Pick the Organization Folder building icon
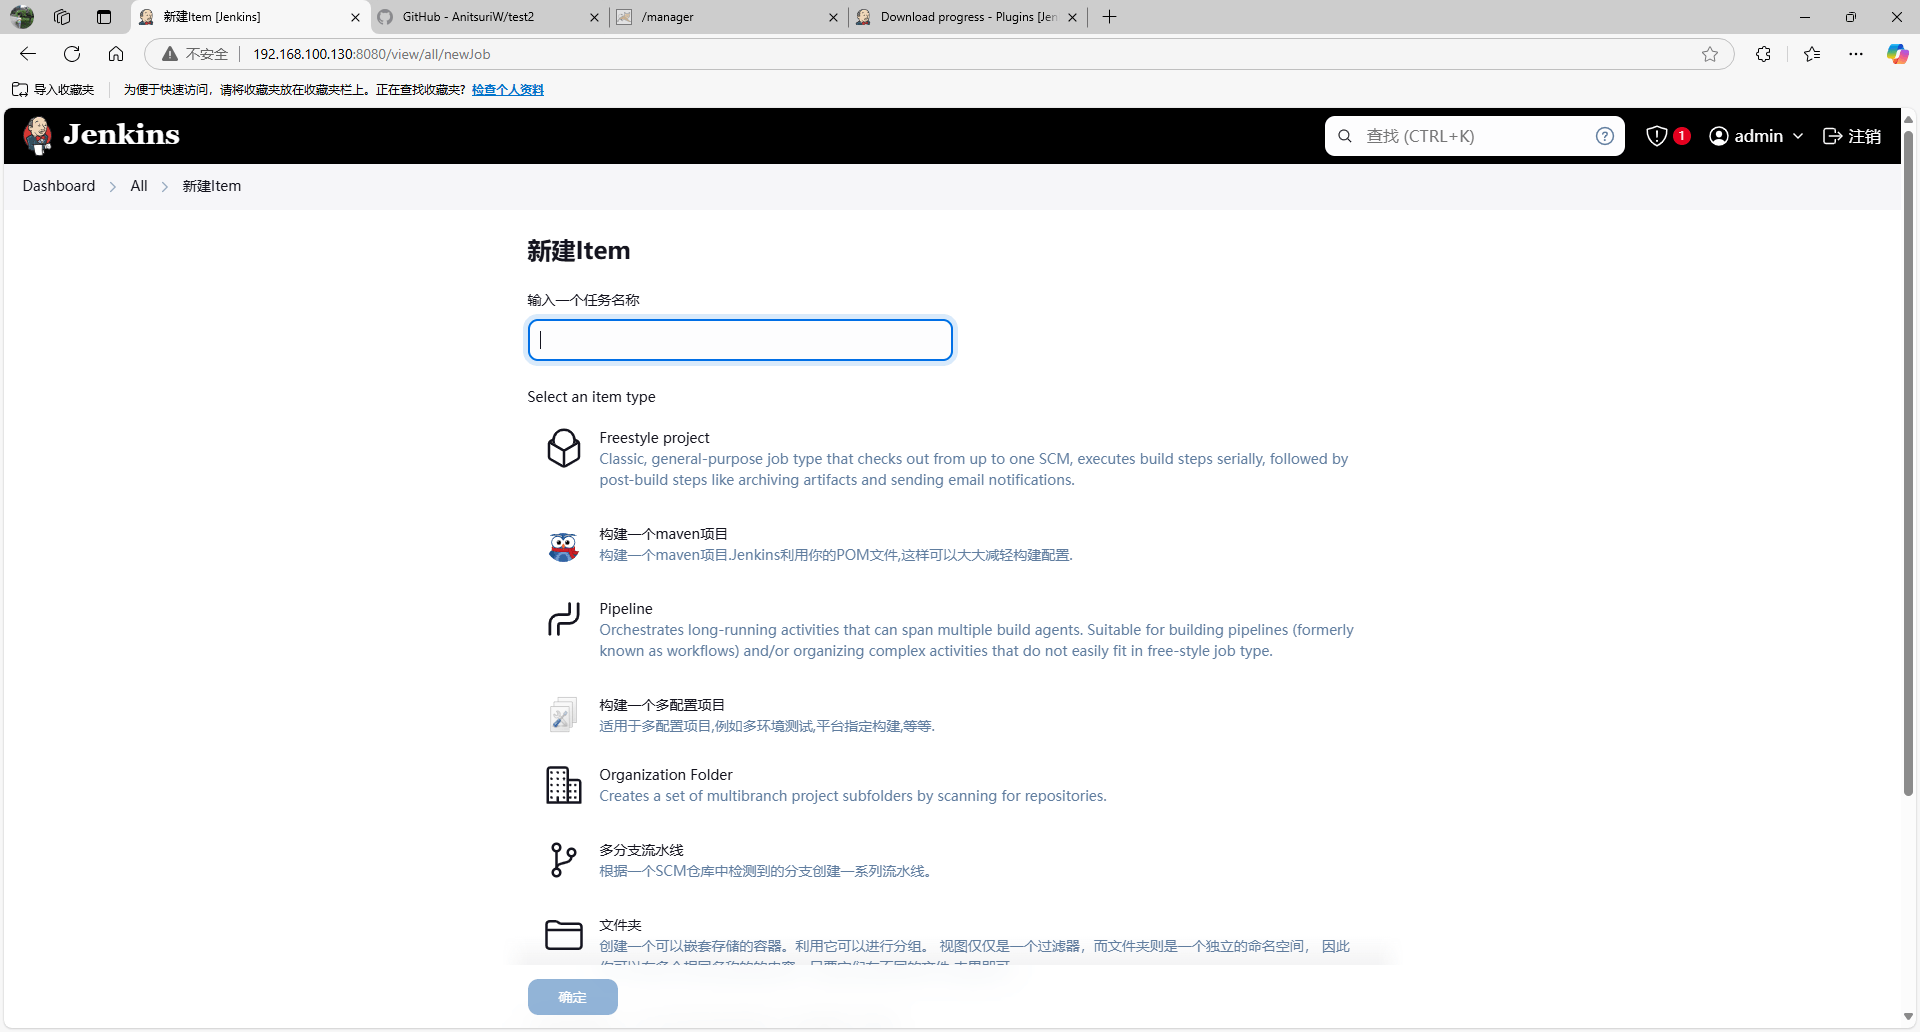Viewport: 1920px width, 1032px height. click(x=563, y=785)
